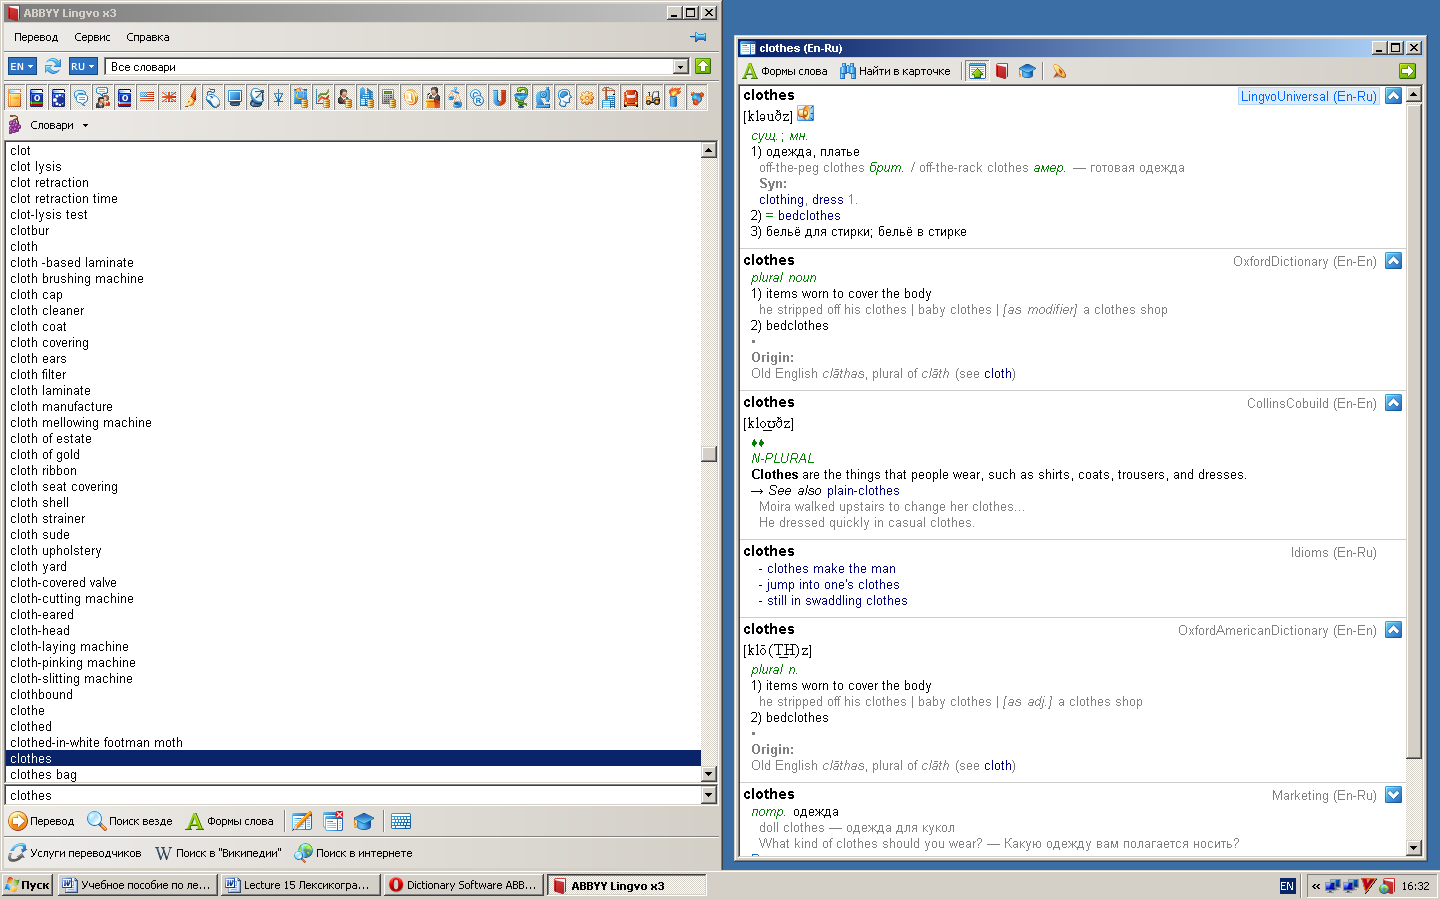Click Перевод translate button at bottom
Screen dimensions: 1440x900
[42, 821]
